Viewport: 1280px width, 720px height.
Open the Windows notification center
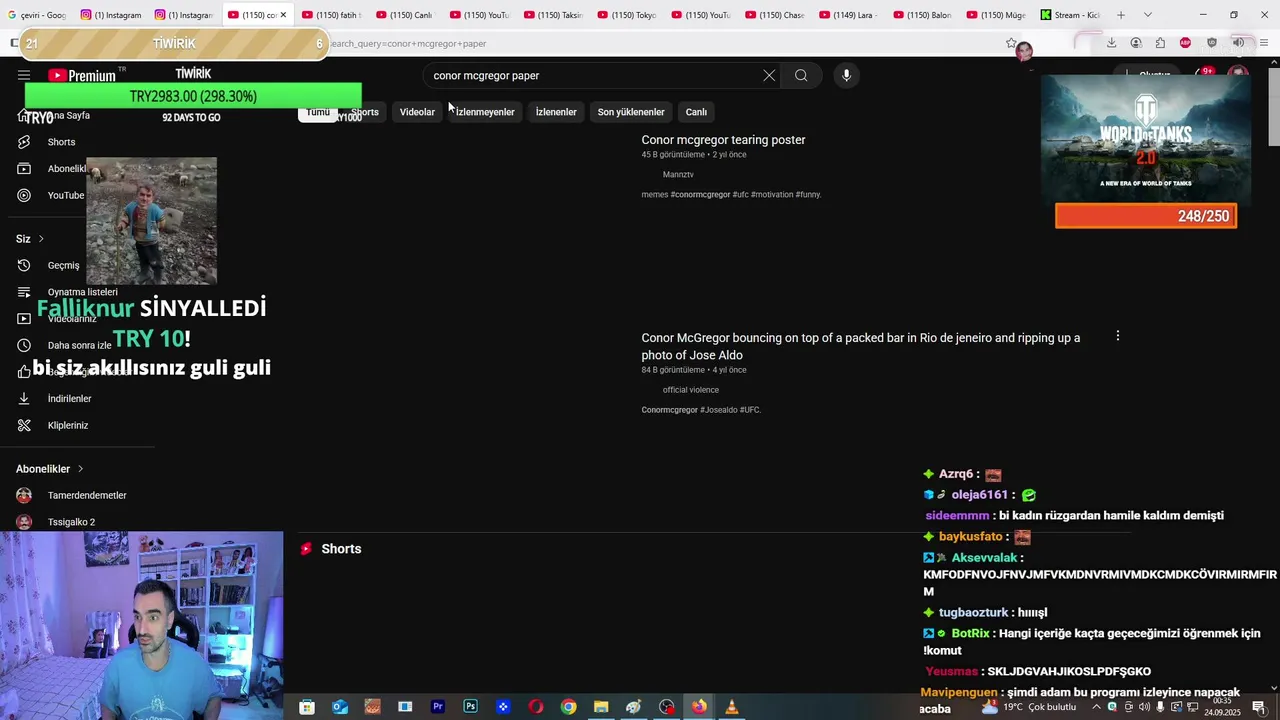(1258, 707)
